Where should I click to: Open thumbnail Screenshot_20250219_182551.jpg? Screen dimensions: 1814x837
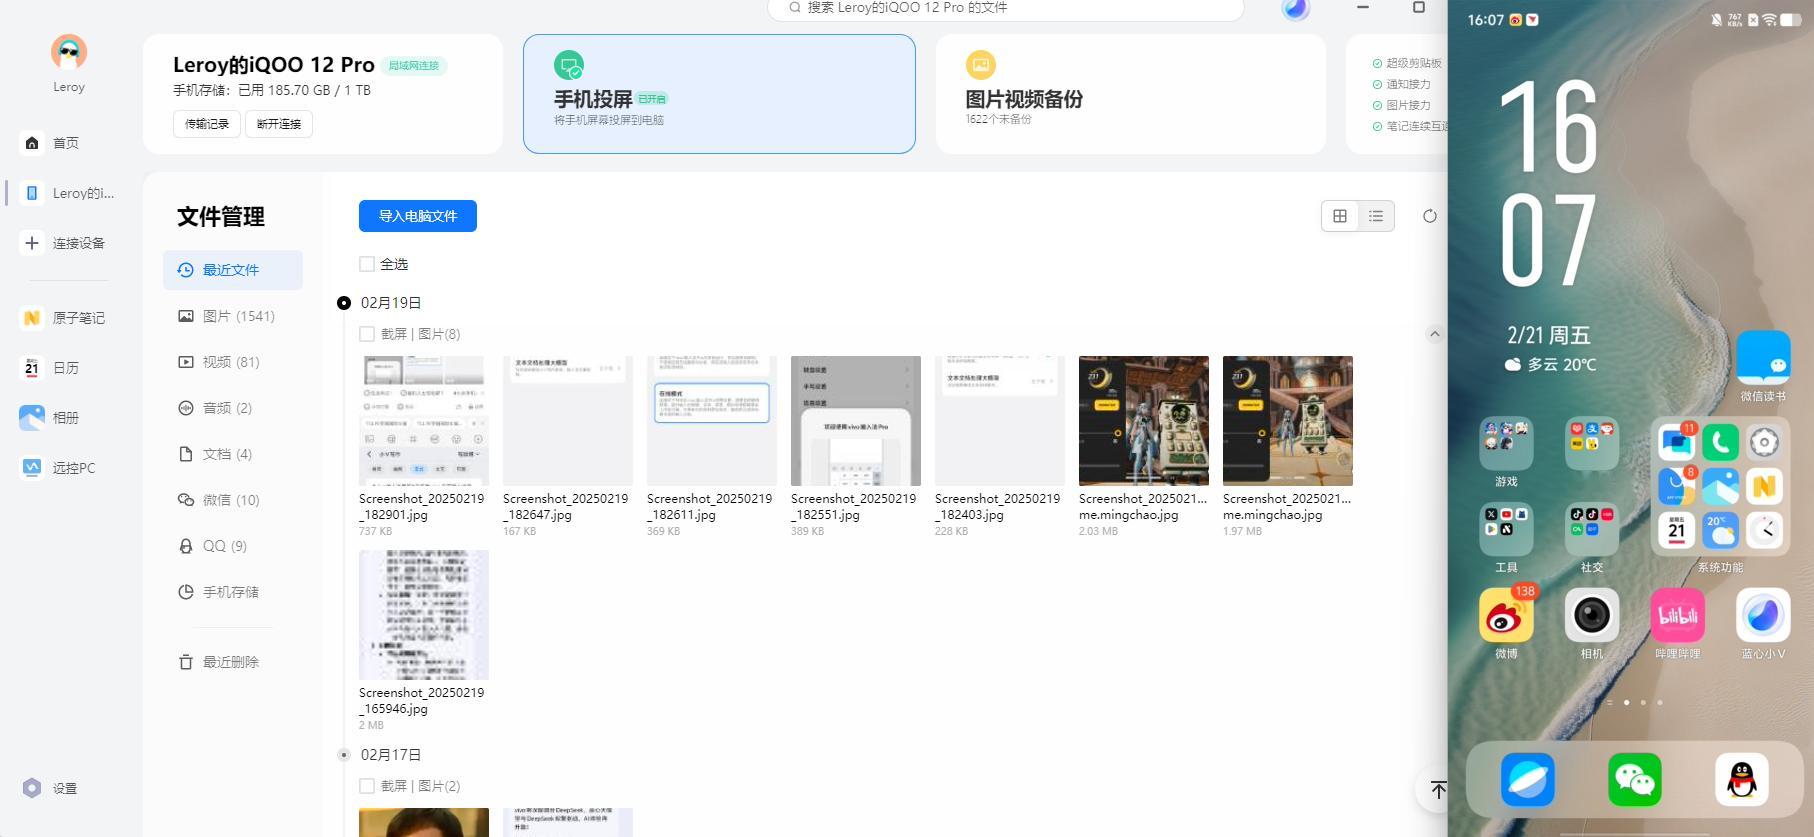[x=856, y=421]
